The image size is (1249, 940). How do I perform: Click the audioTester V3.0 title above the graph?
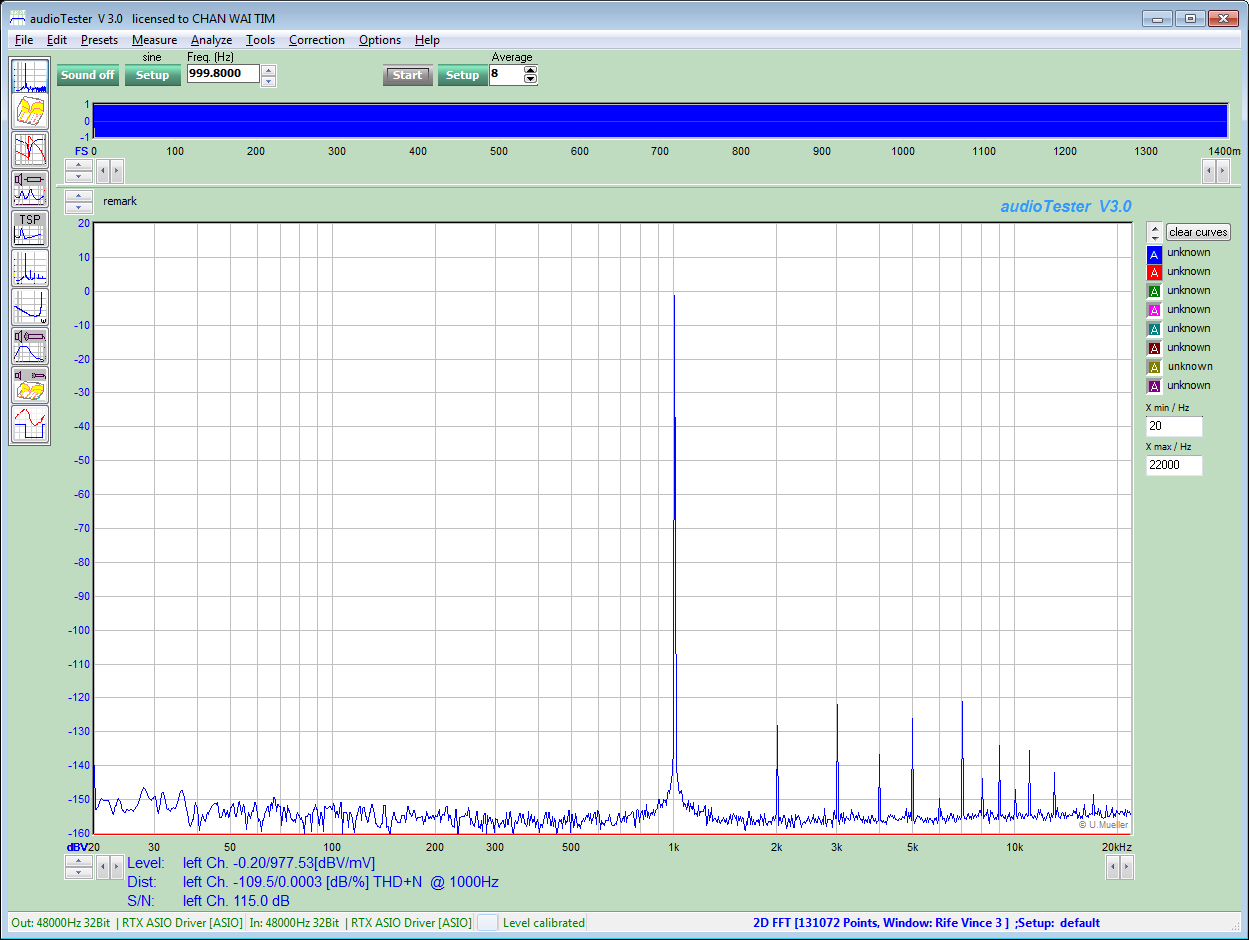point(1066,206)
